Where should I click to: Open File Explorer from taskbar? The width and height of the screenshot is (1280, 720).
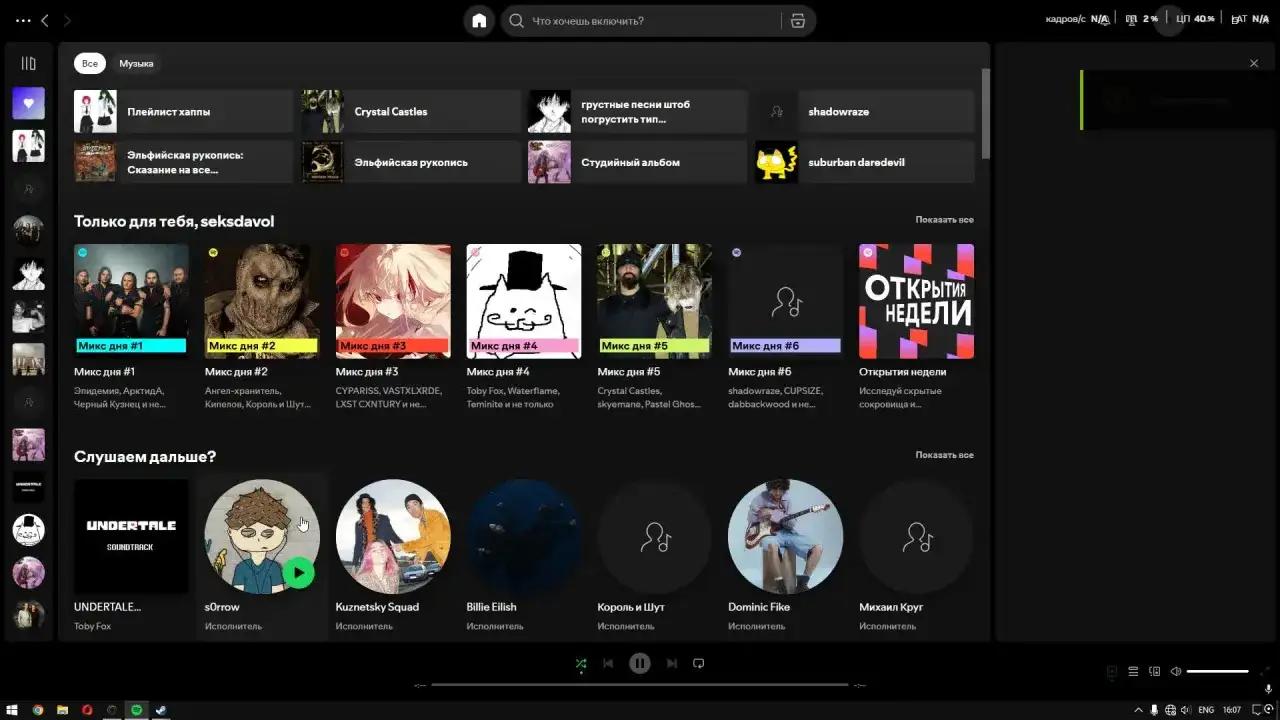click(62, 710)
